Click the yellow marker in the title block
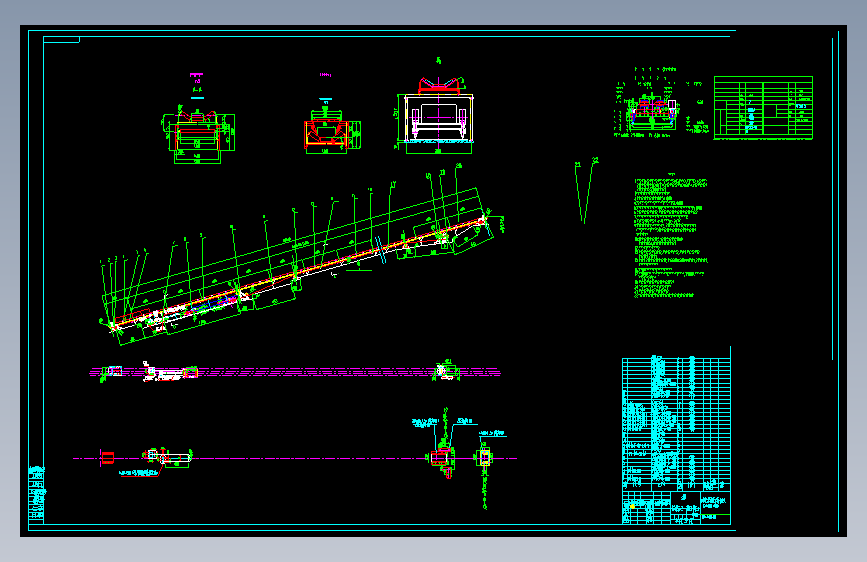Screen dimensions: 867x562 632,506
